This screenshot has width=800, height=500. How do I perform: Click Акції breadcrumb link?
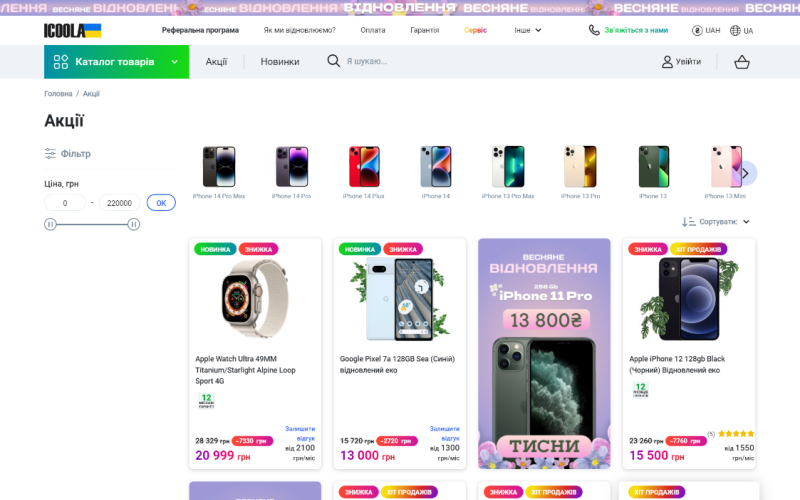[91, 93]
